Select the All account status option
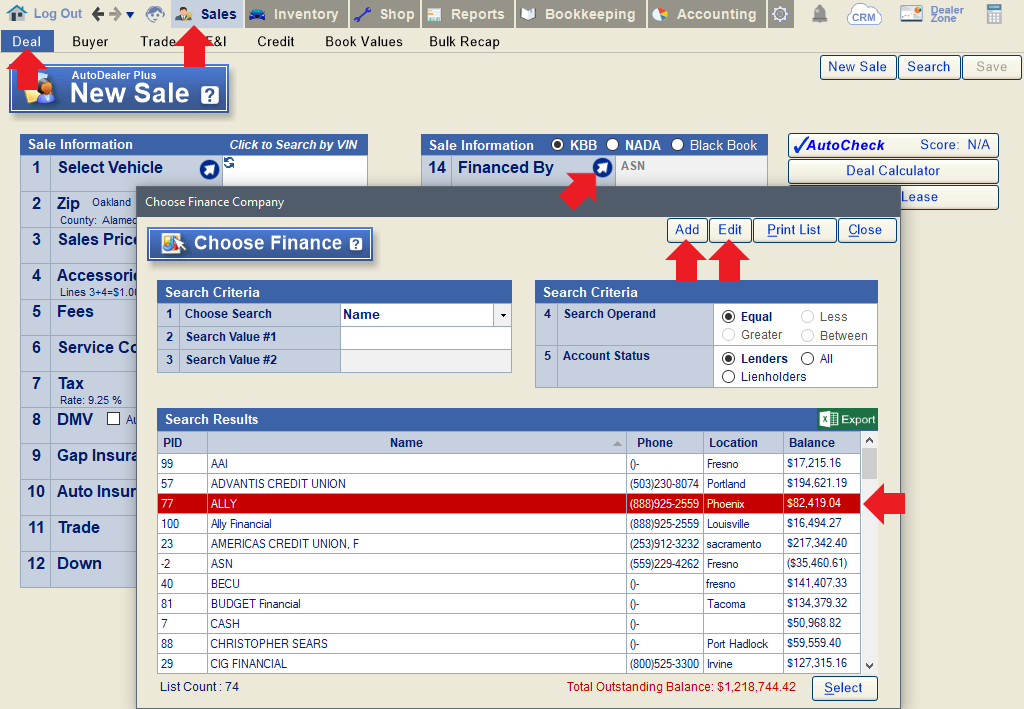 tap(807, 358)
